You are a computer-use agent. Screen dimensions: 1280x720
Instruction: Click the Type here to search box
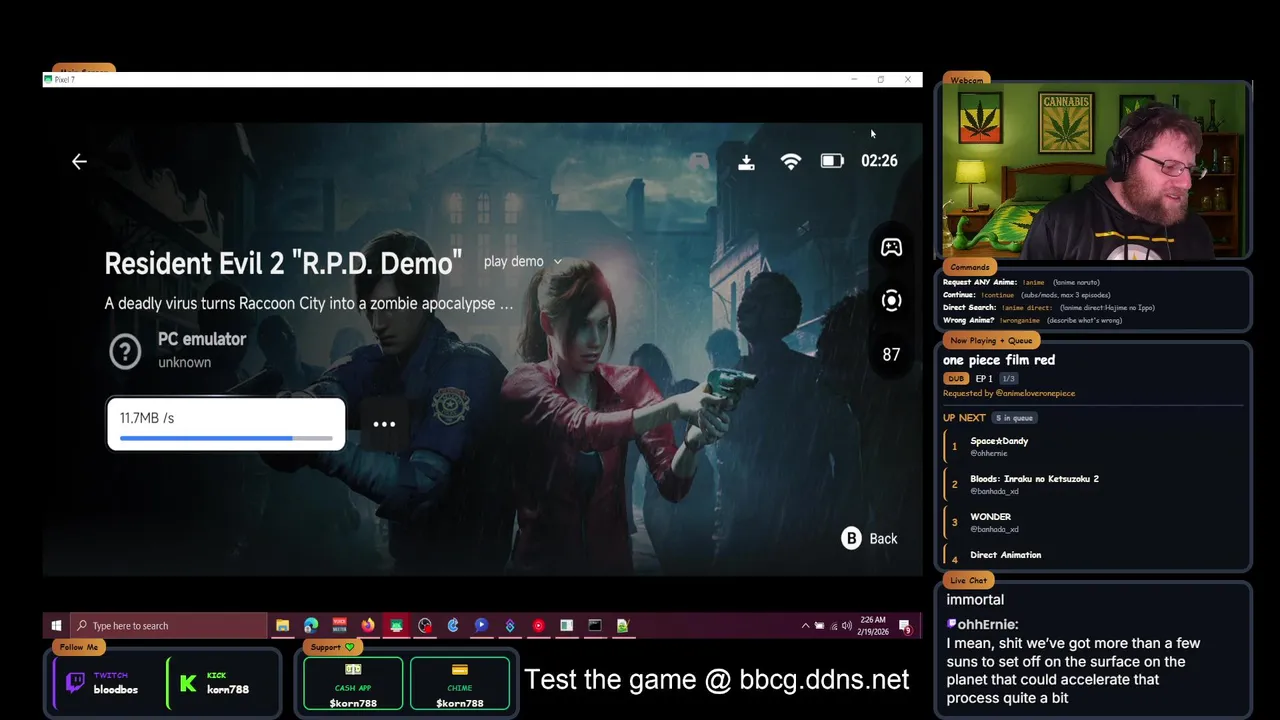169,626
